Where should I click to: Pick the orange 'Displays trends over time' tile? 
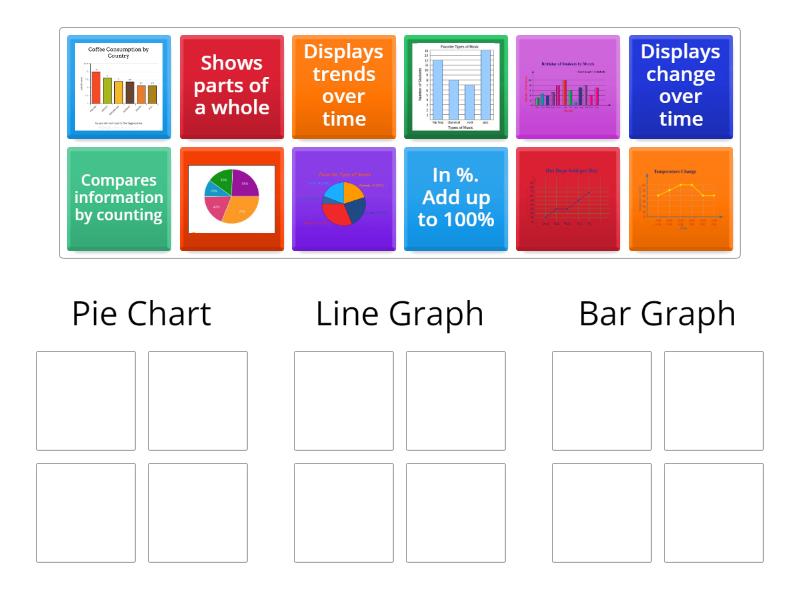[x=344, y=87]
